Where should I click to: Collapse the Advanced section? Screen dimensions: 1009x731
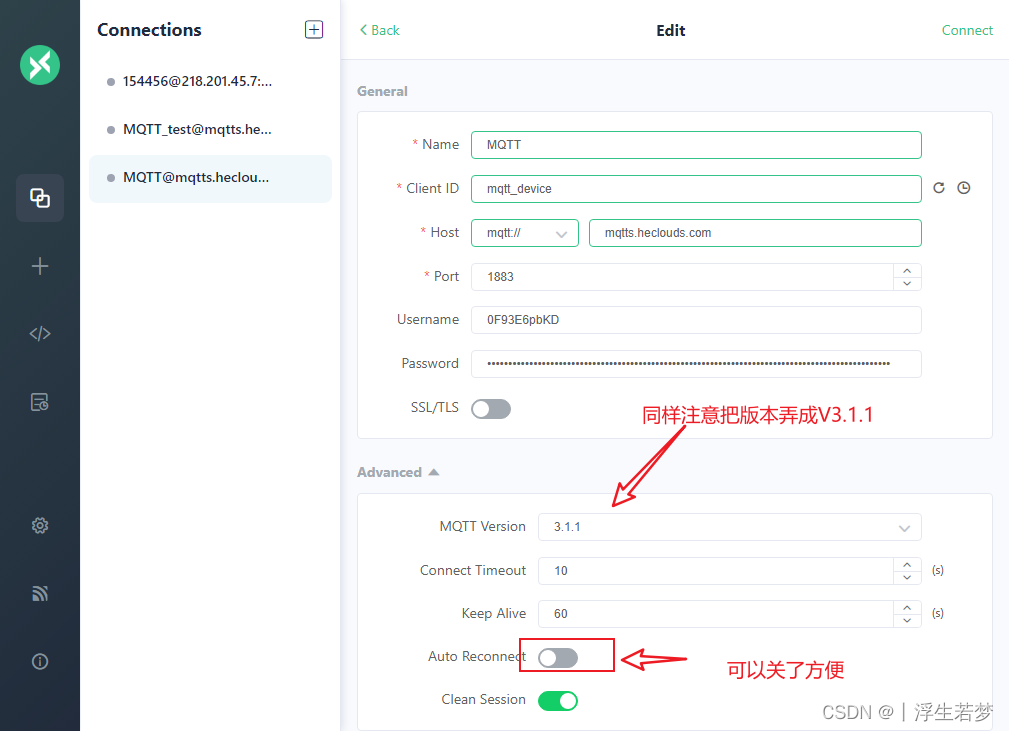tap(398, 472)
